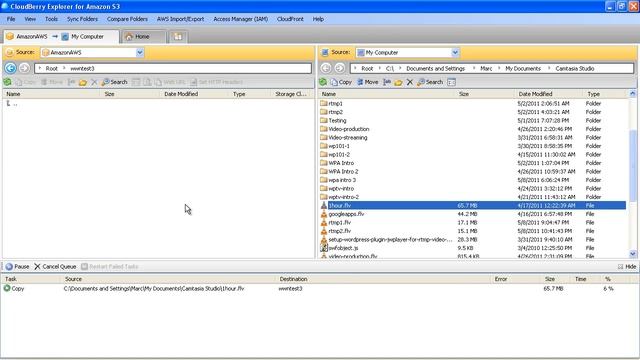
Task: Click delete X icon in AmazonAWS pane toolbar
Action: [x=94, y=82]
